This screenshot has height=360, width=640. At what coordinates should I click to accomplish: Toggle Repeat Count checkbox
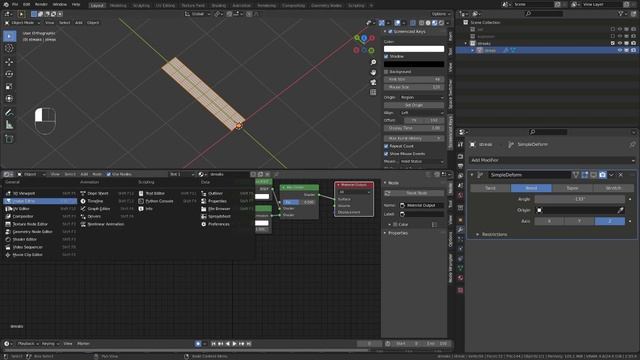point(386,146)
